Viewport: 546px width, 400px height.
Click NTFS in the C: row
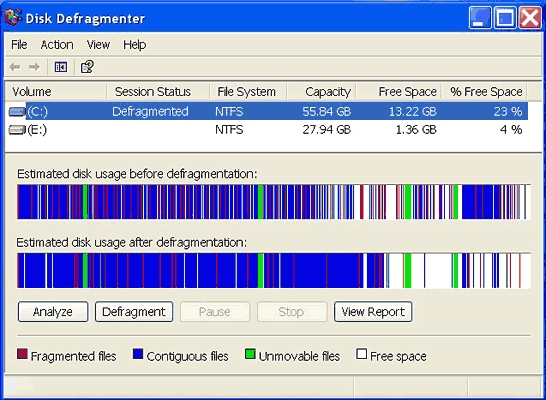229,111
